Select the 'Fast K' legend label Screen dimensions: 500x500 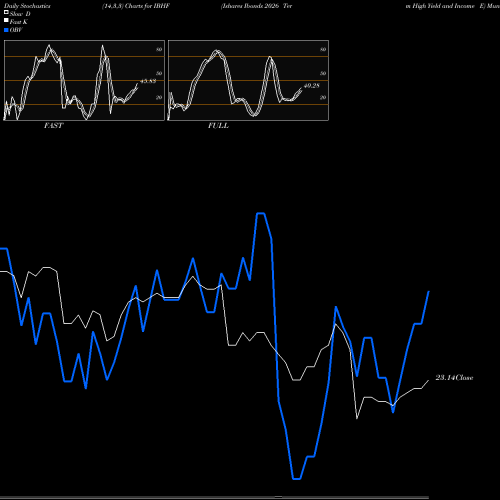(19, 22)
